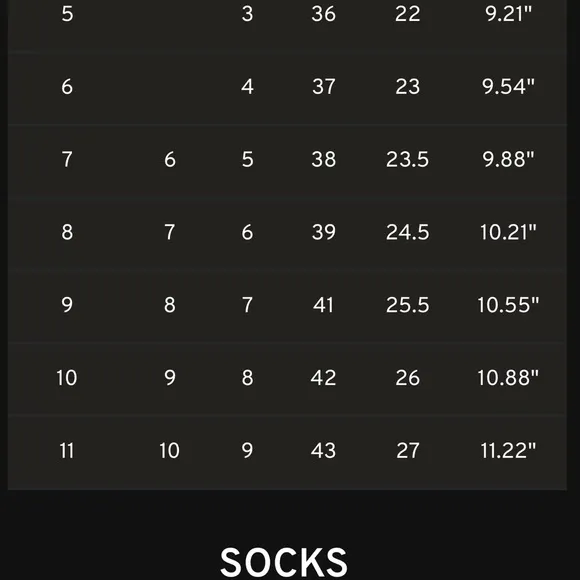Select the 9.88" inch cell

508,159
